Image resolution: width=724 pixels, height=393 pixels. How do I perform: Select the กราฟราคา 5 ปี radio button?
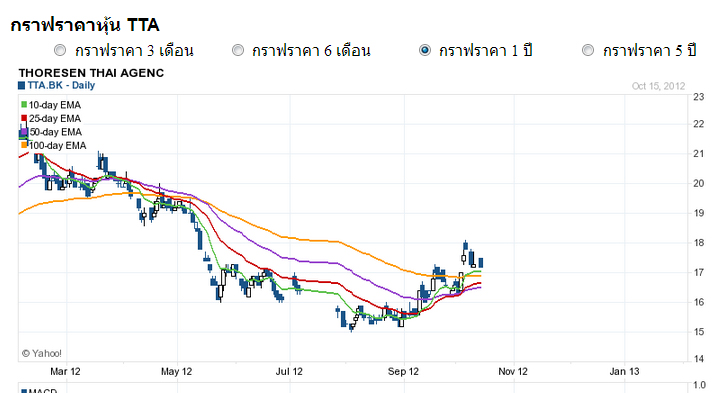pos(588,50)
